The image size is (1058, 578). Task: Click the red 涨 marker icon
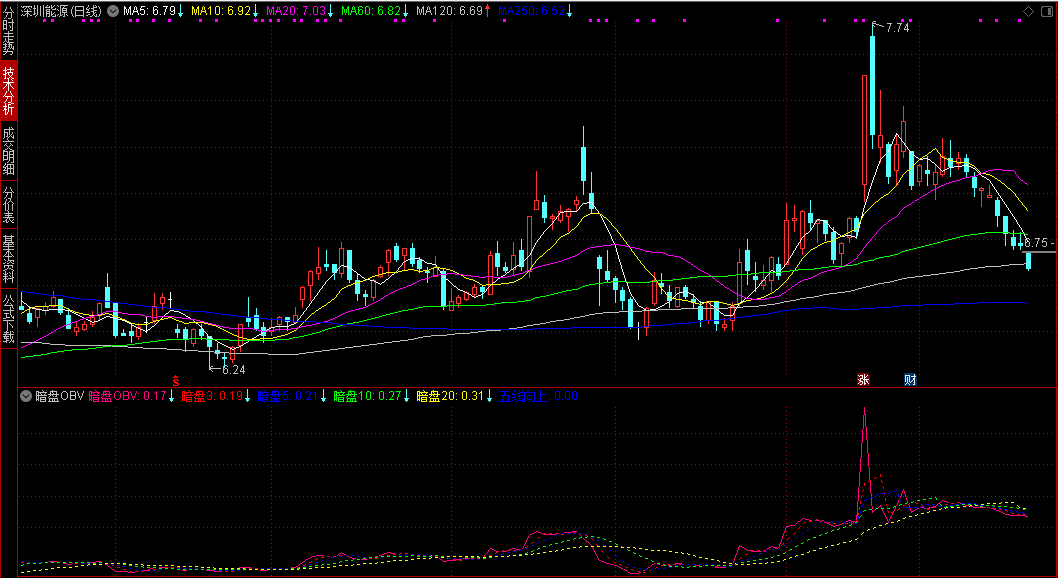[x=863, y=380]
